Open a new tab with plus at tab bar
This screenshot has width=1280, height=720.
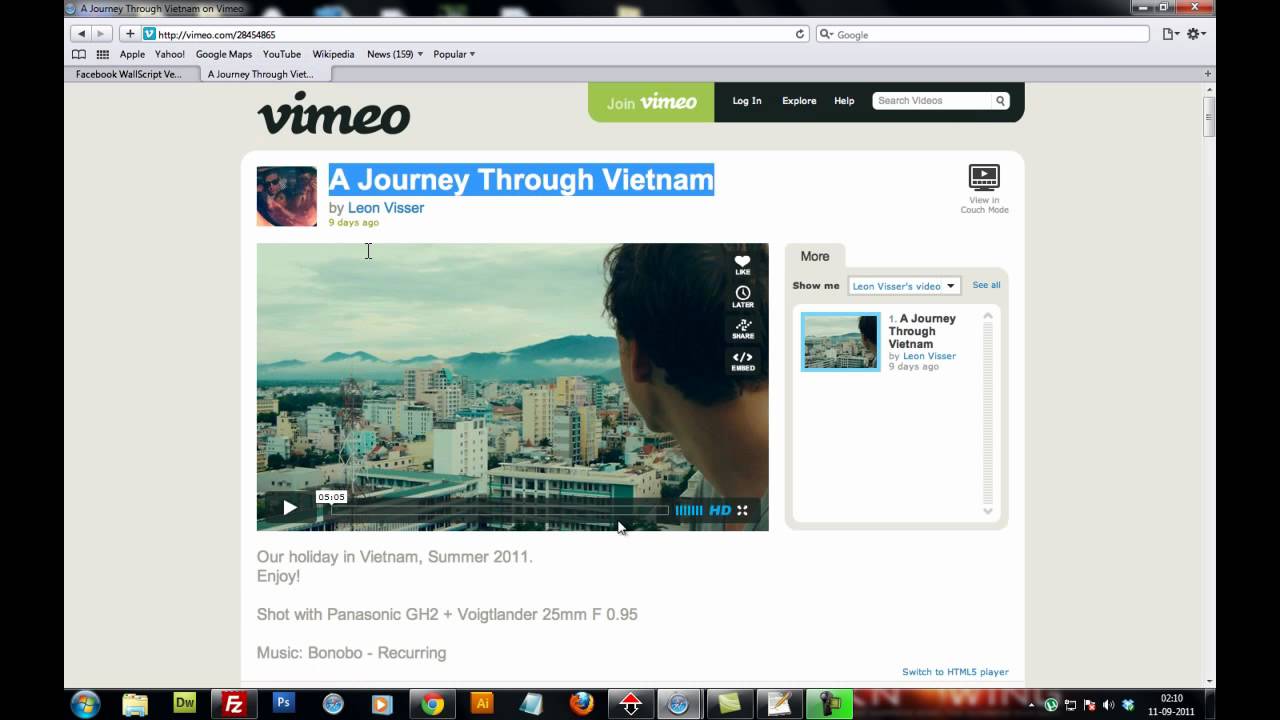pos(1208,74)
